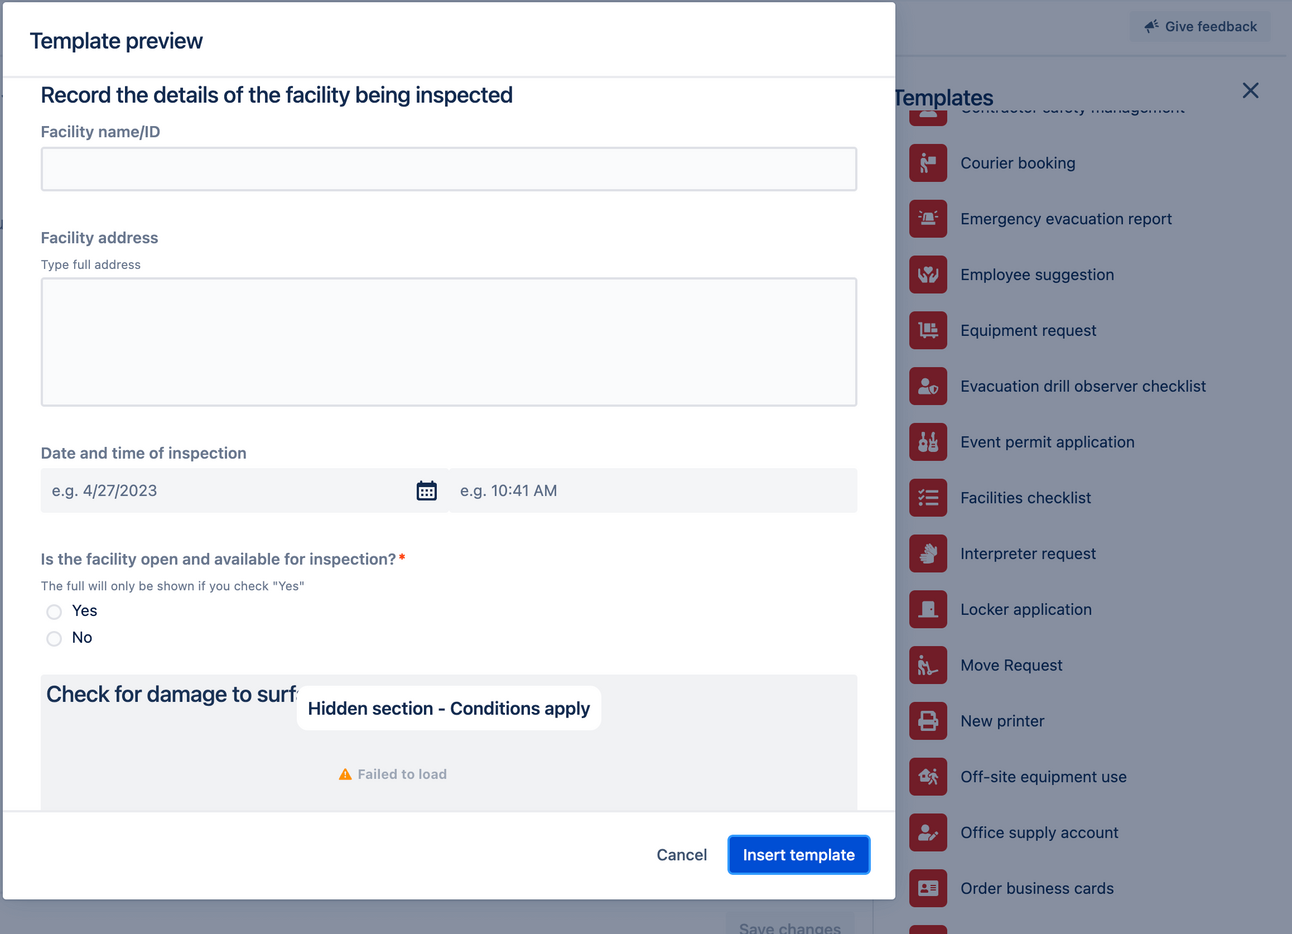Click the Failed to load warning icon
The height and width of the screenshot is (934, 1292).
point(345,774)
